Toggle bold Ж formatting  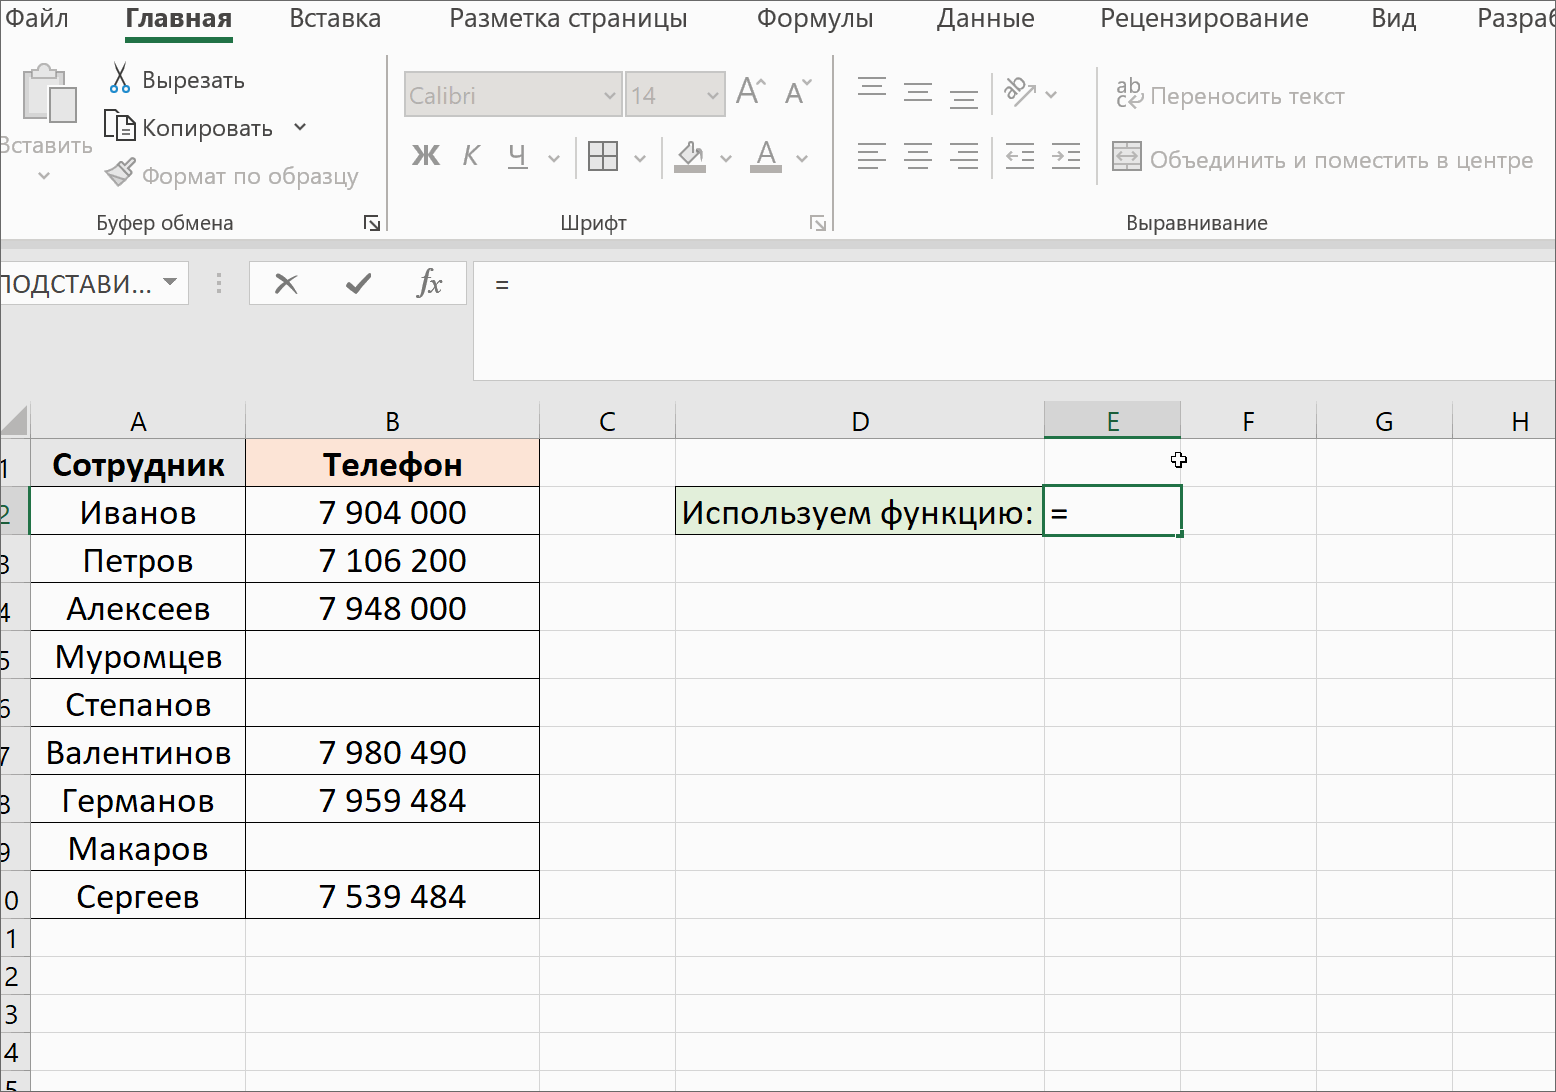click(x=426, y=156)
